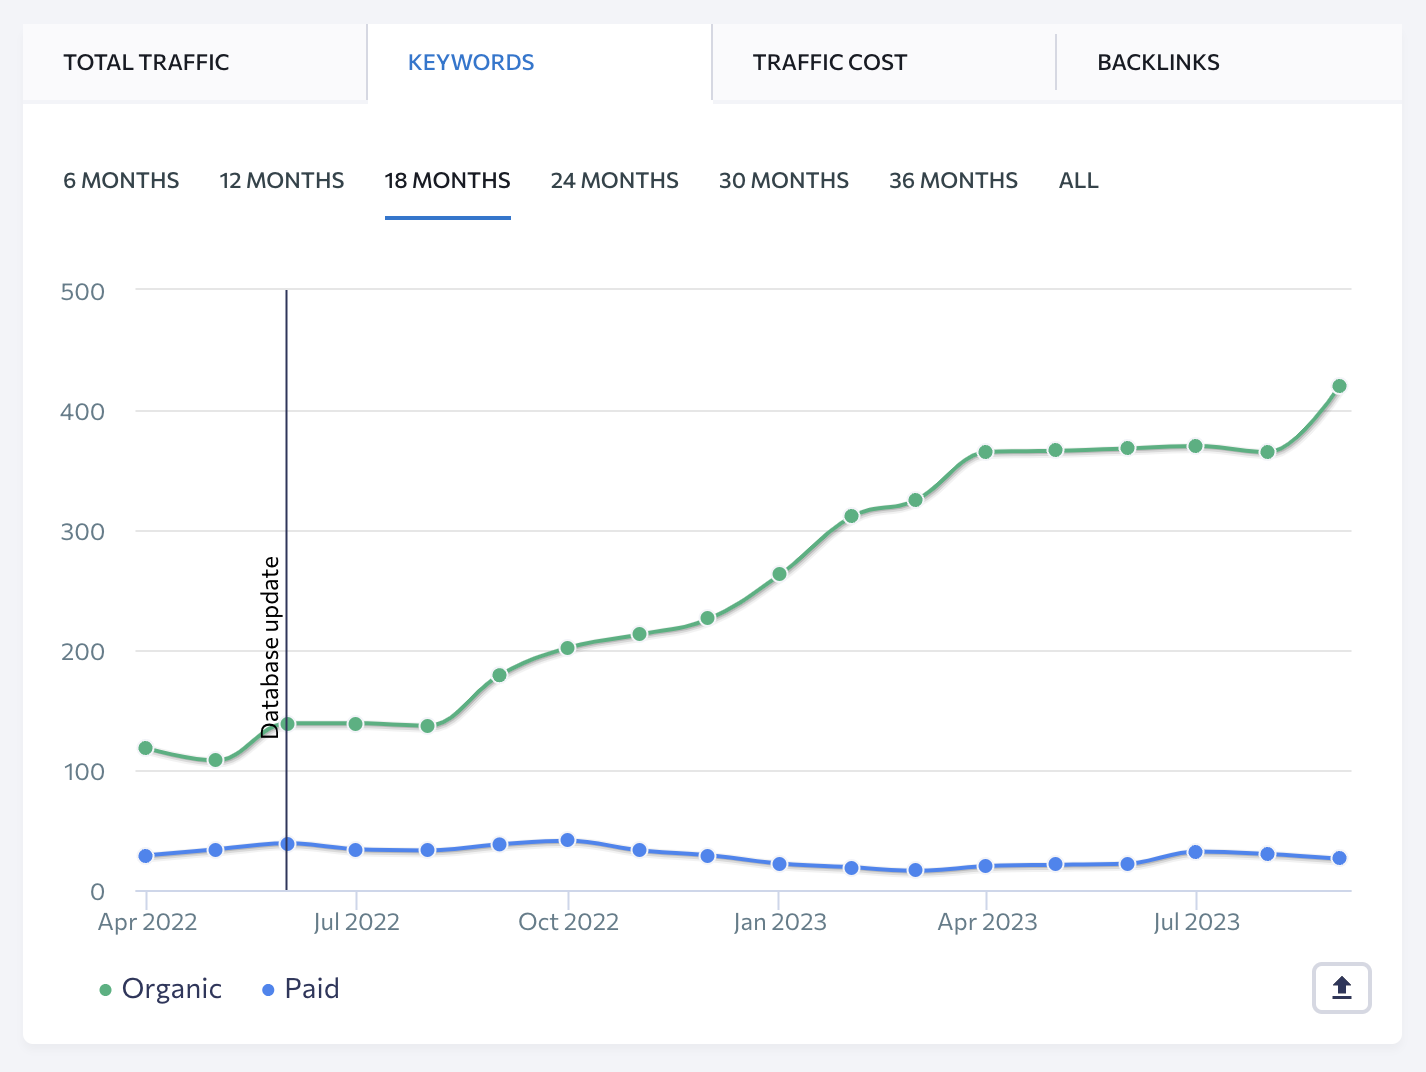1426x1072 pixels.
Task: Toggle the Paid series in legend
Action: pos(311,989)
